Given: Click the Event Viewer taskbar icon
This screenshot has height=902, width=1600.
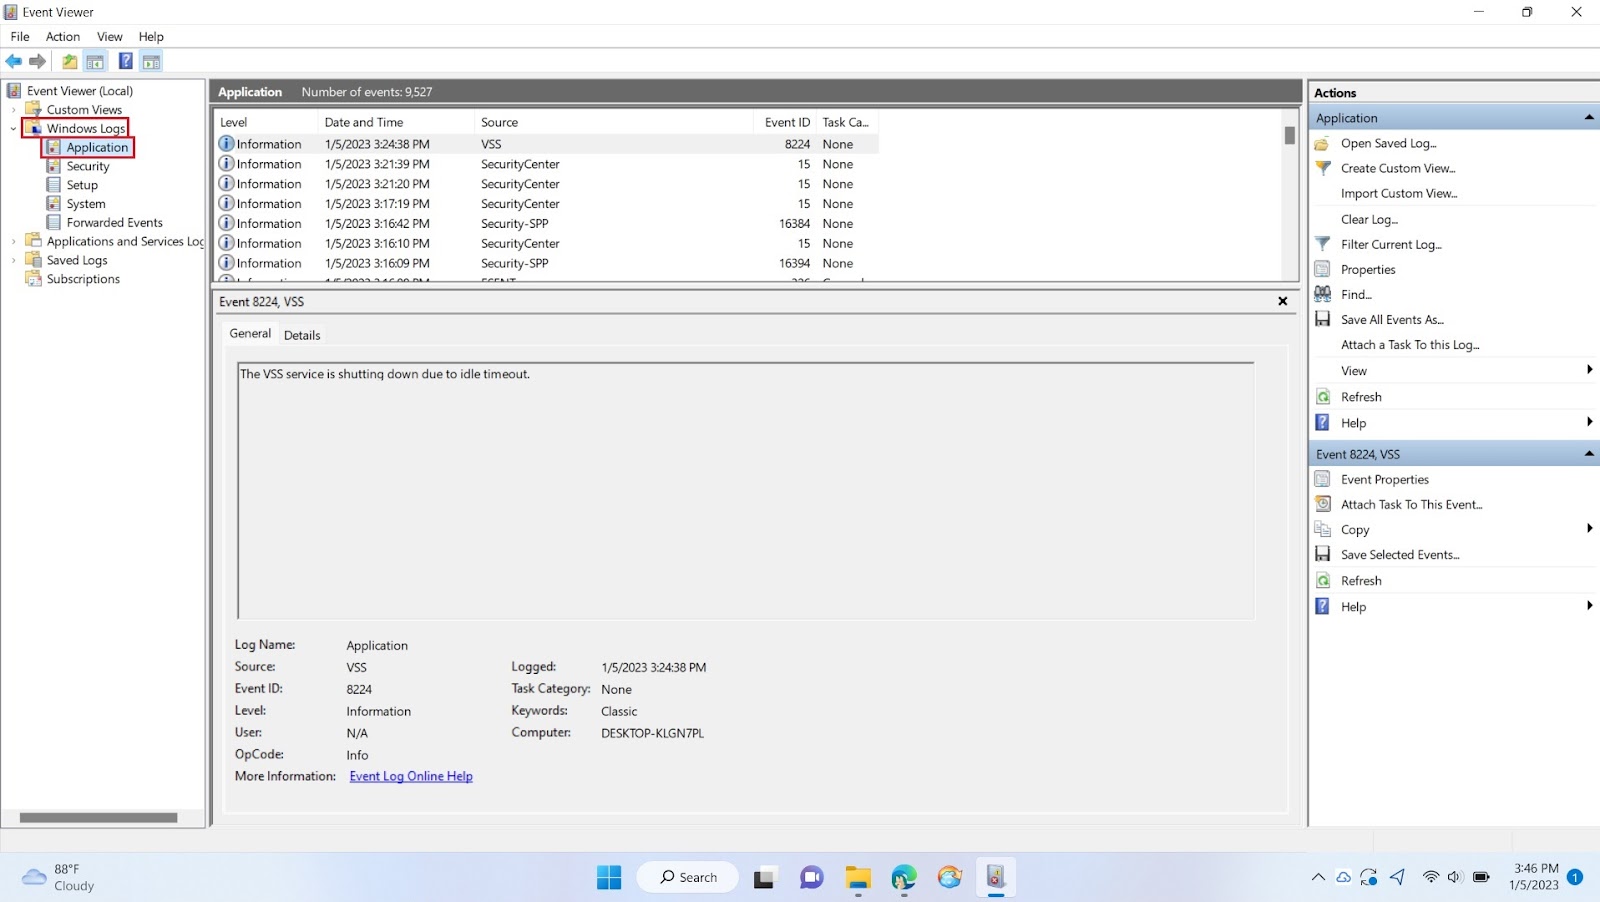Looking at the screenshot, I should click(x=996, y=877).
